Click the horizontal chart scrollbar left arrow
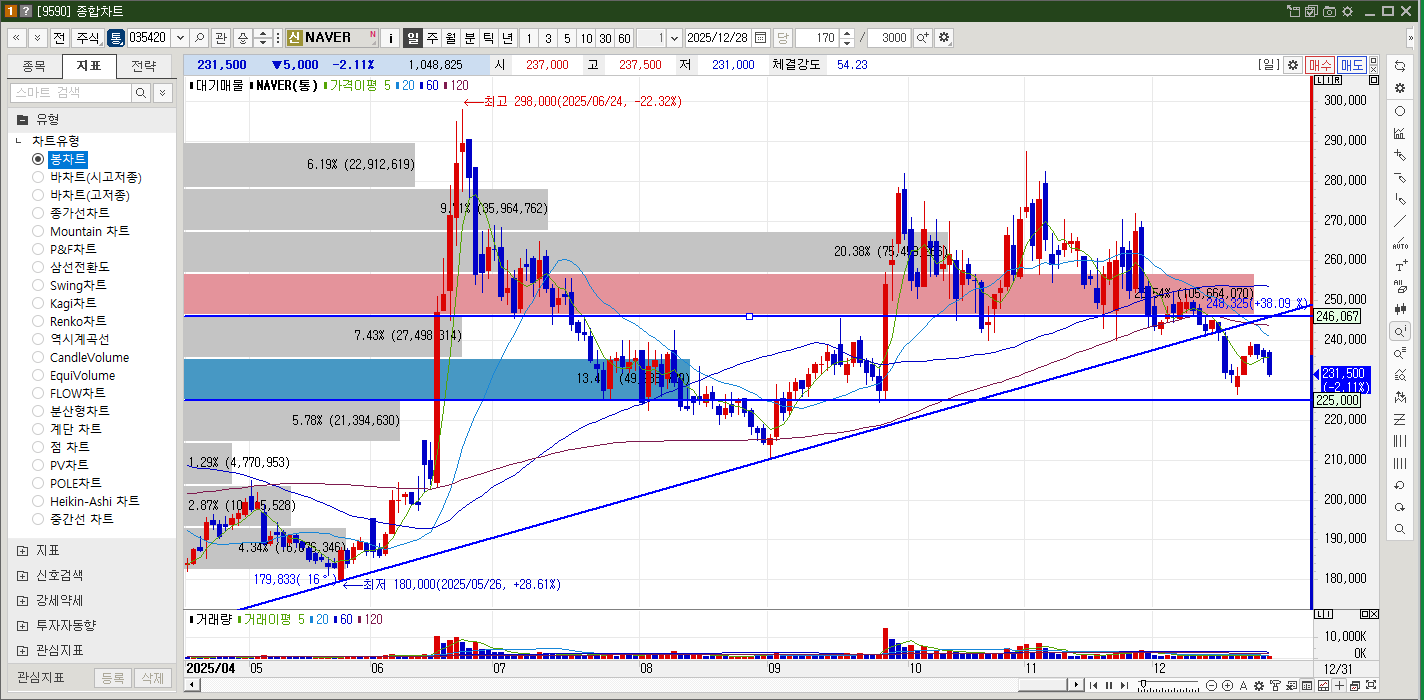The width and height of the screenshot is (1424, 700). tap(190, 685)
